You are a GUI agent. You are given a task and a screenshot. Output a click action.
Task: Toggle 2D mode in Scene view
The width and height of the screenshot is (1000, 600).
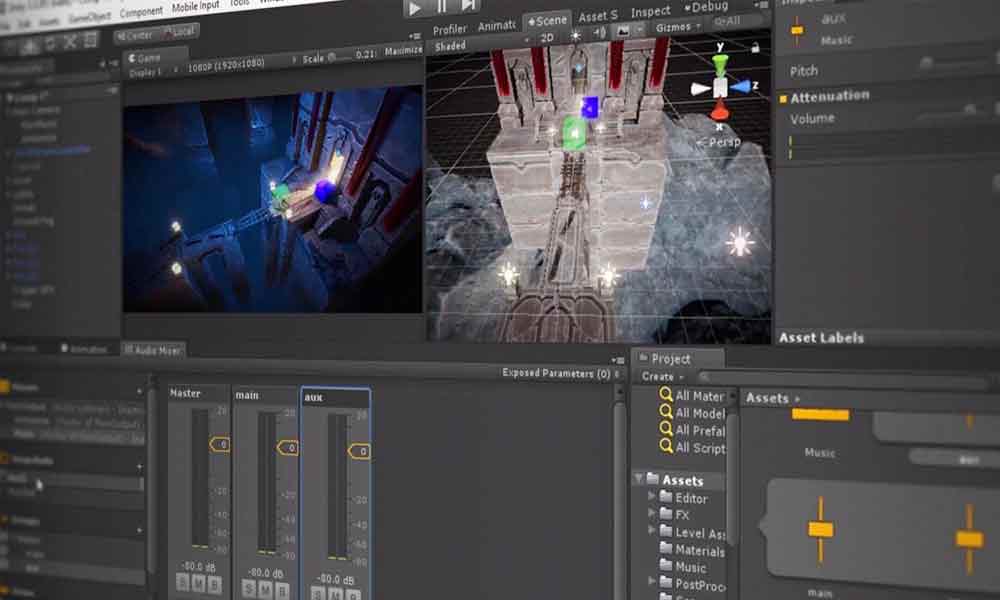tap(547, 38)
